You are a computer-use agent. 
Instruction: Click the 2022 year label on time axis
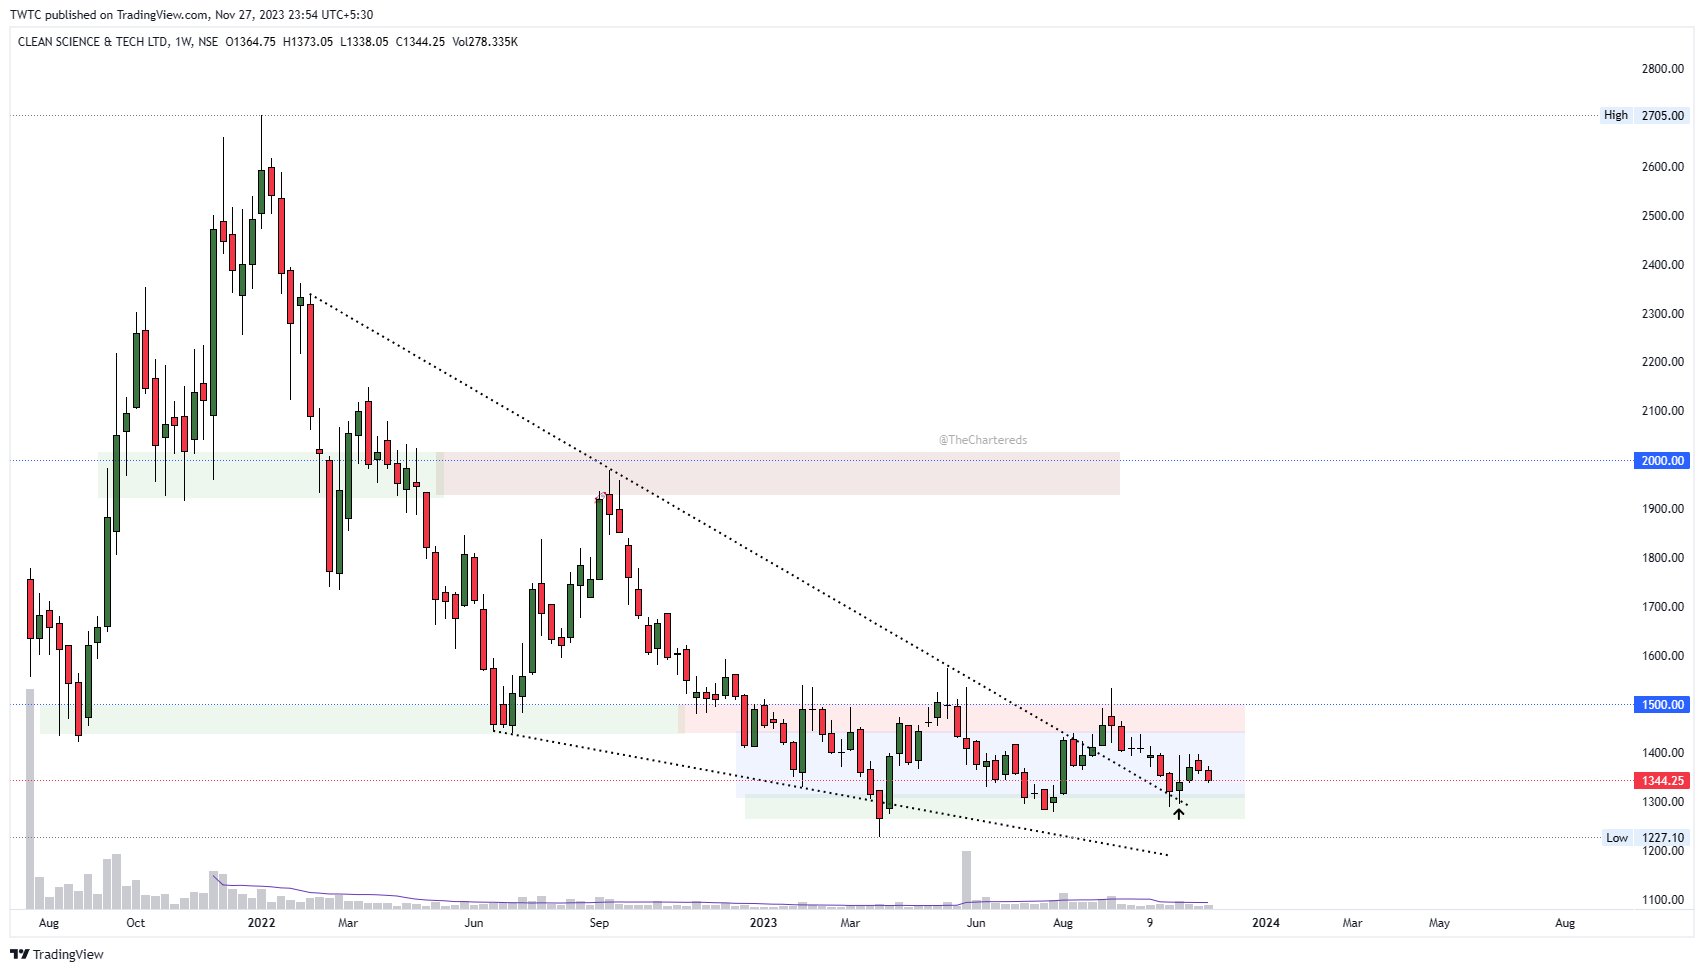click(x=261, y=923)
